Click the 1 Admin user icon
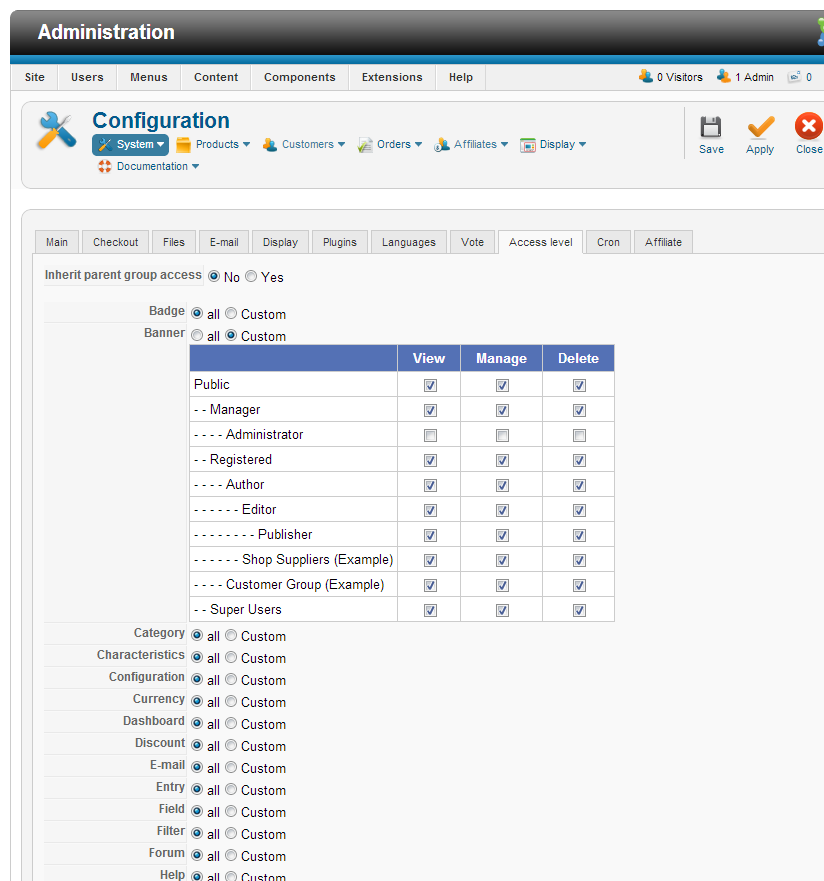The image size is (824, 881). click(x=724, y=76)
